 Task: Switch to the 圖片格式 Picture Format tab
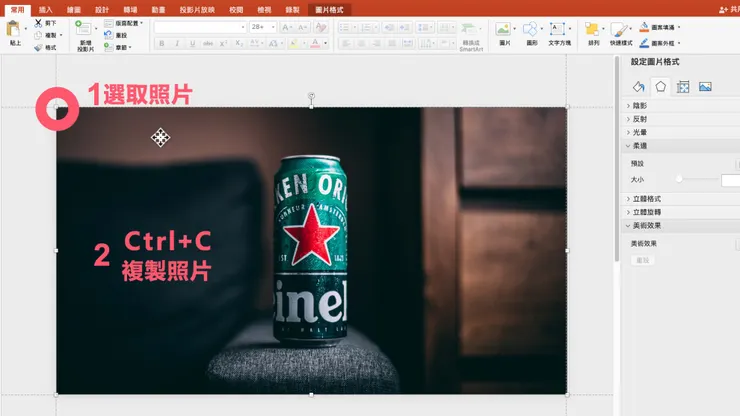pyautogui.click(x=329, y=9)
